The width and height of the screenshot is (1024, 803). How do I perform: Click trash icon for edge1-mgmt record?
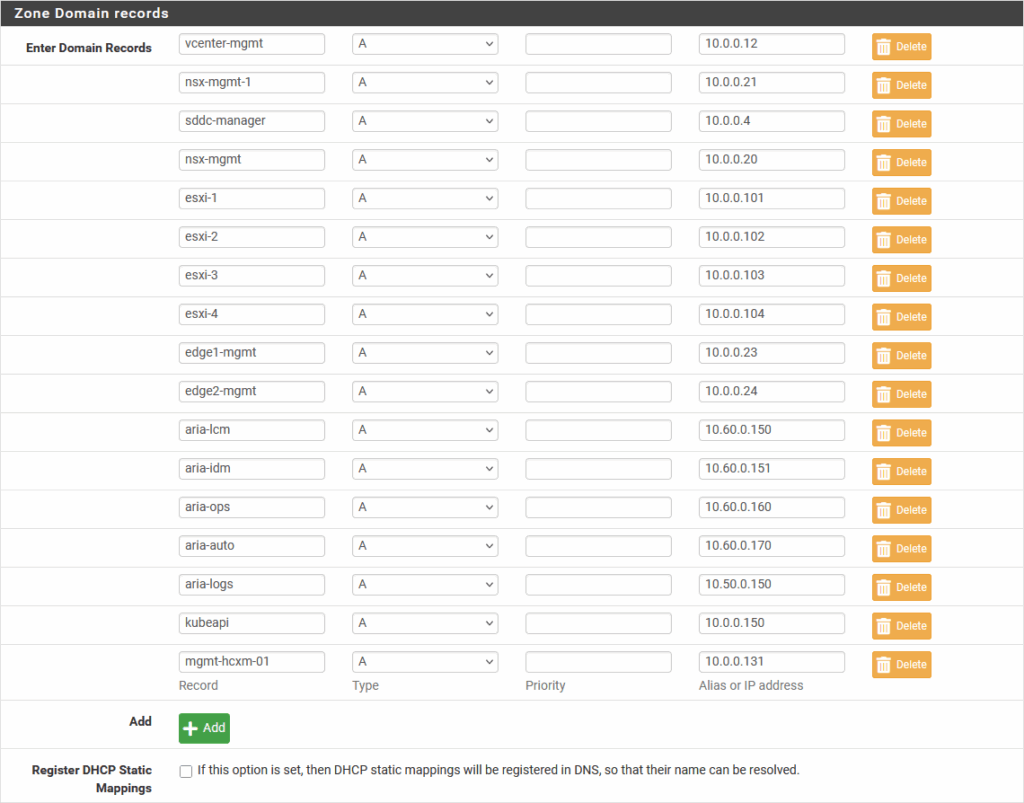(x=884, y=356)
